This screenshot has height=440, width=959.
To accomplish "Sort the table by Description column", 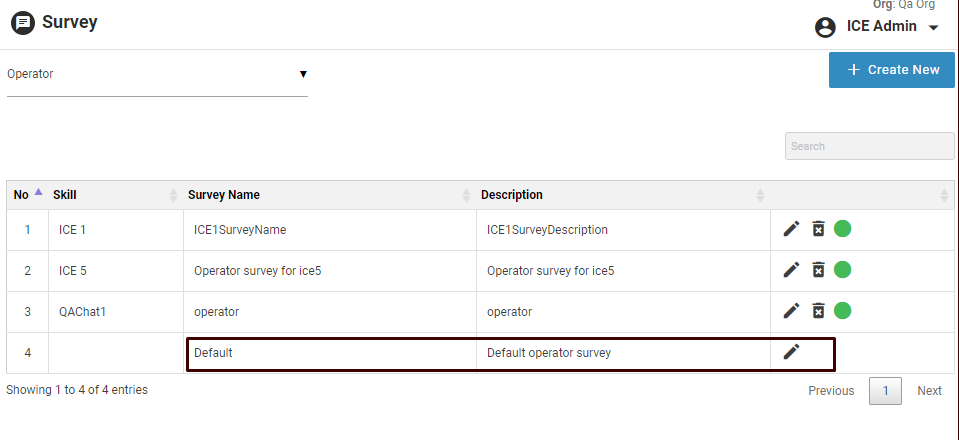I will (620, 195).
